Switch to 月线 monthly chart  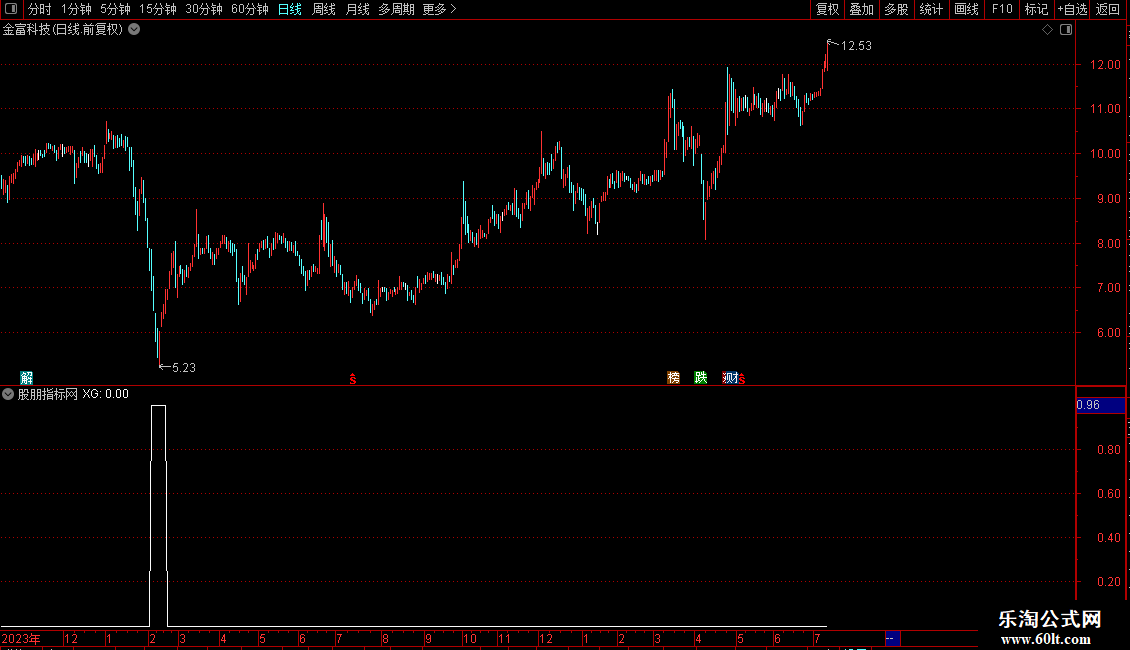click(x=357, y=9)
